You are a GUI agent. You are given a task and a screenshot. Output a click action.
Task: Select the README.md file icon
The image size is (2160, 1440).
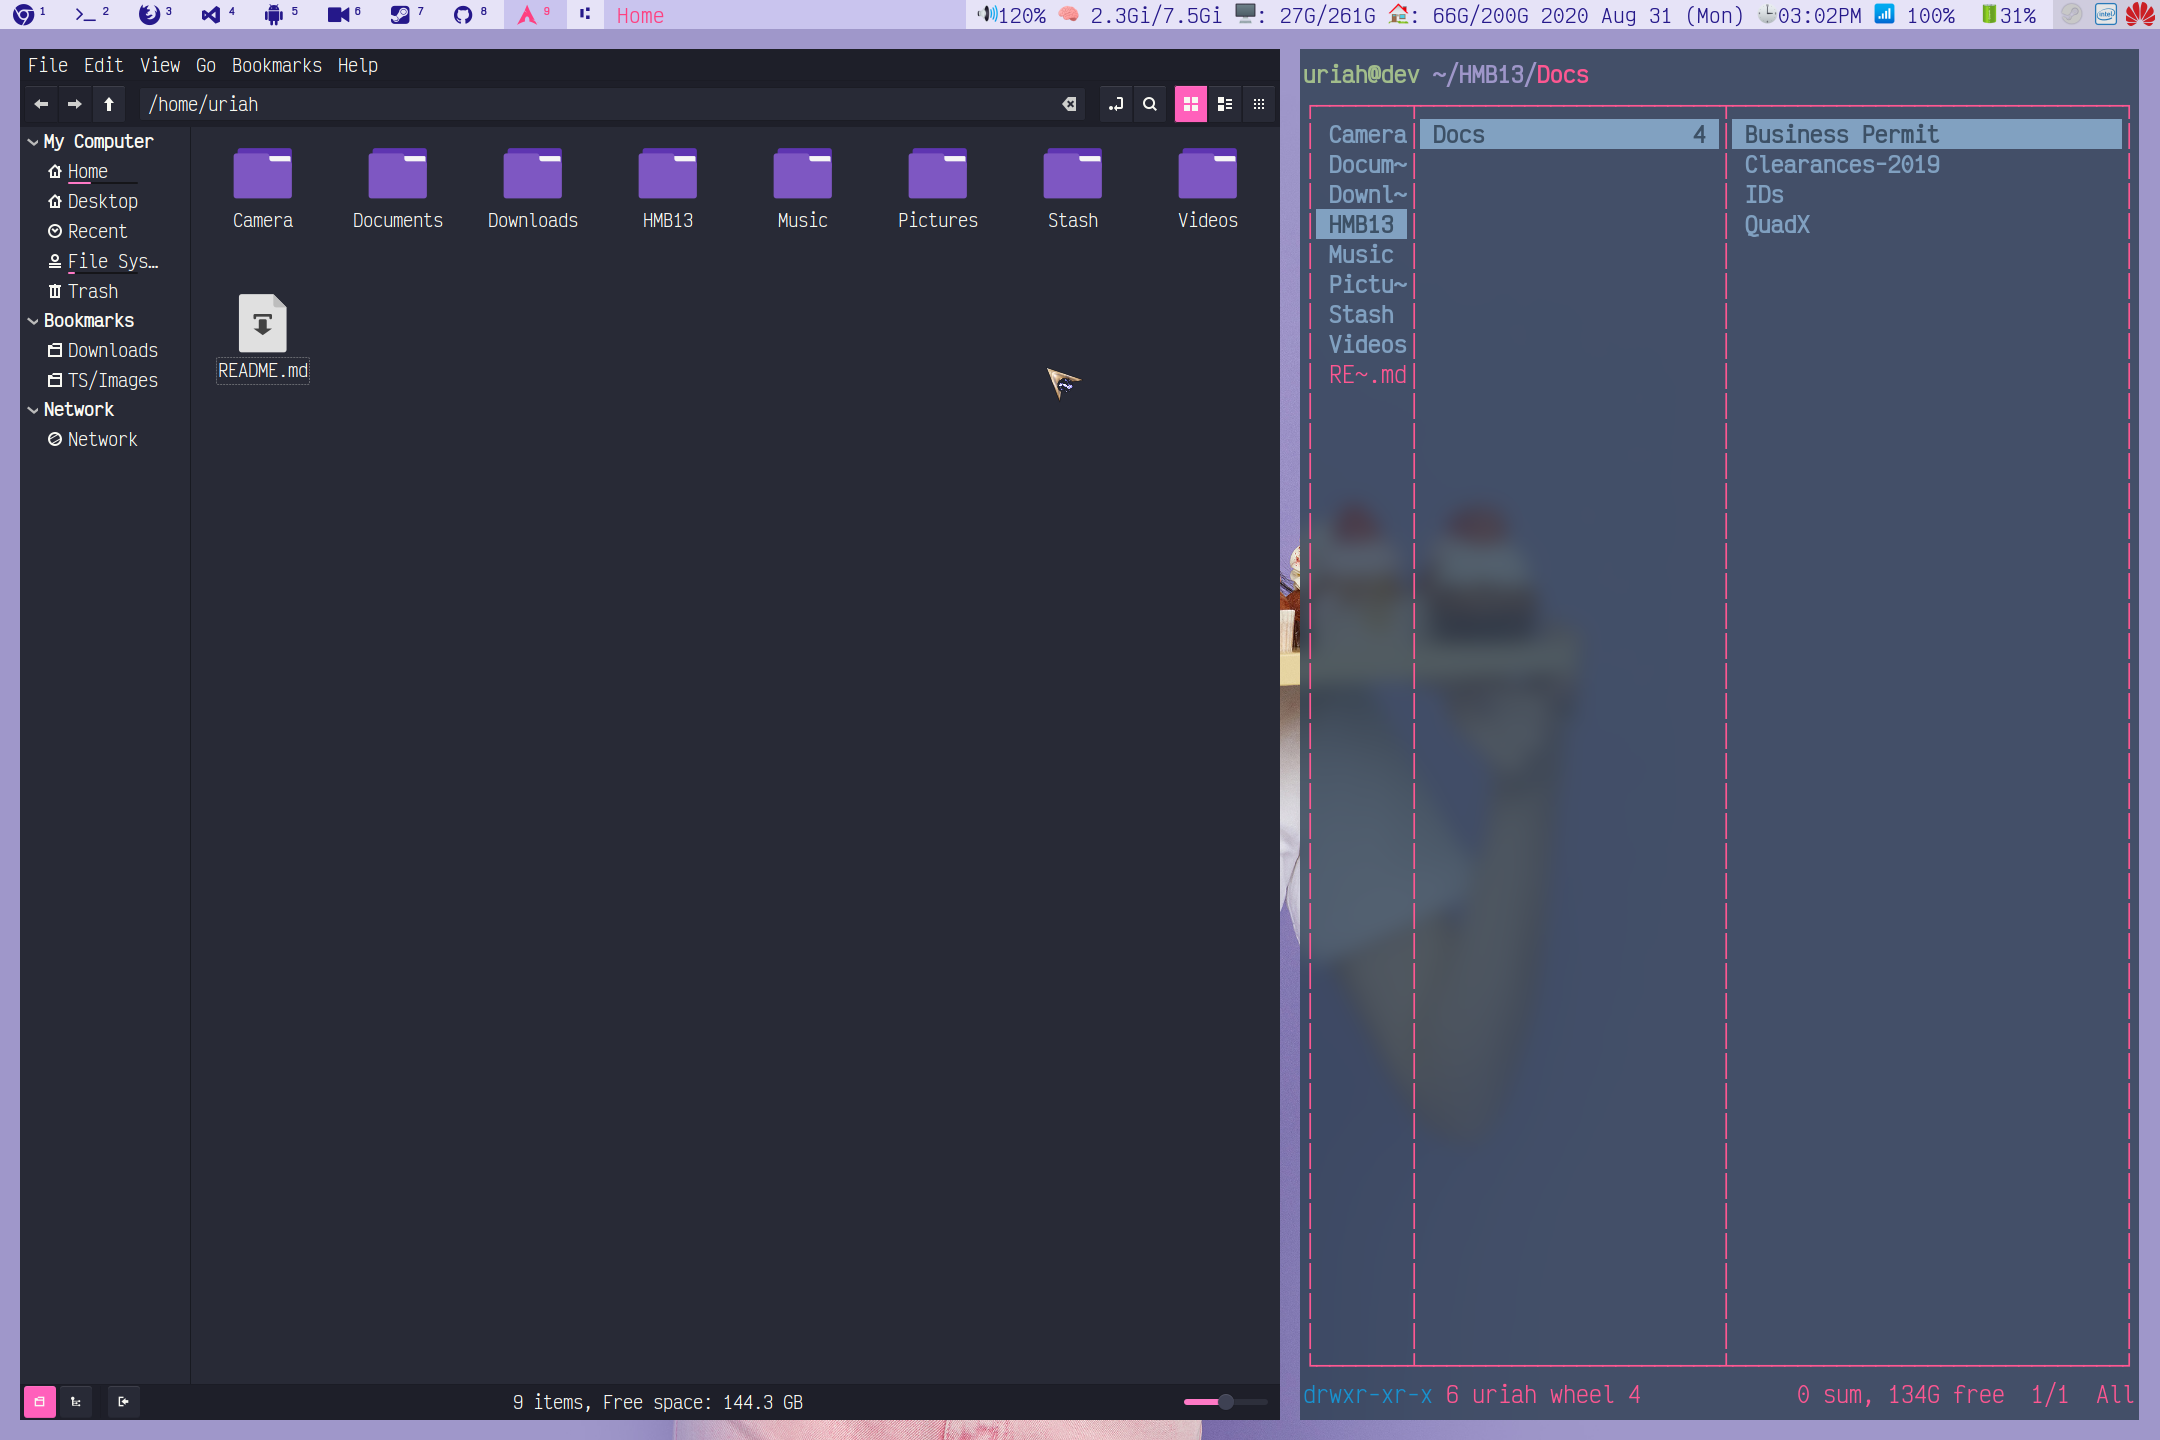point(262,323)
